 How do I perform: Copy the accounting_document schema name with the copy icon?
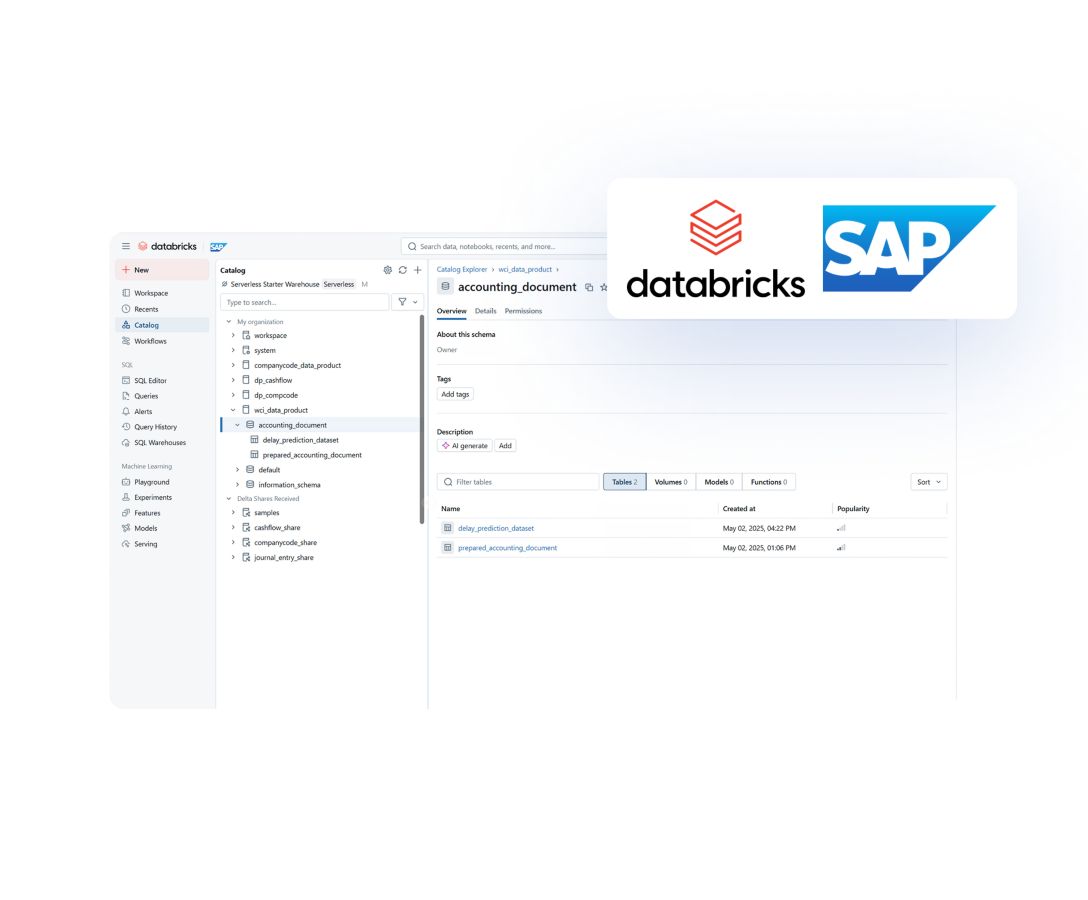click(589, 287)
